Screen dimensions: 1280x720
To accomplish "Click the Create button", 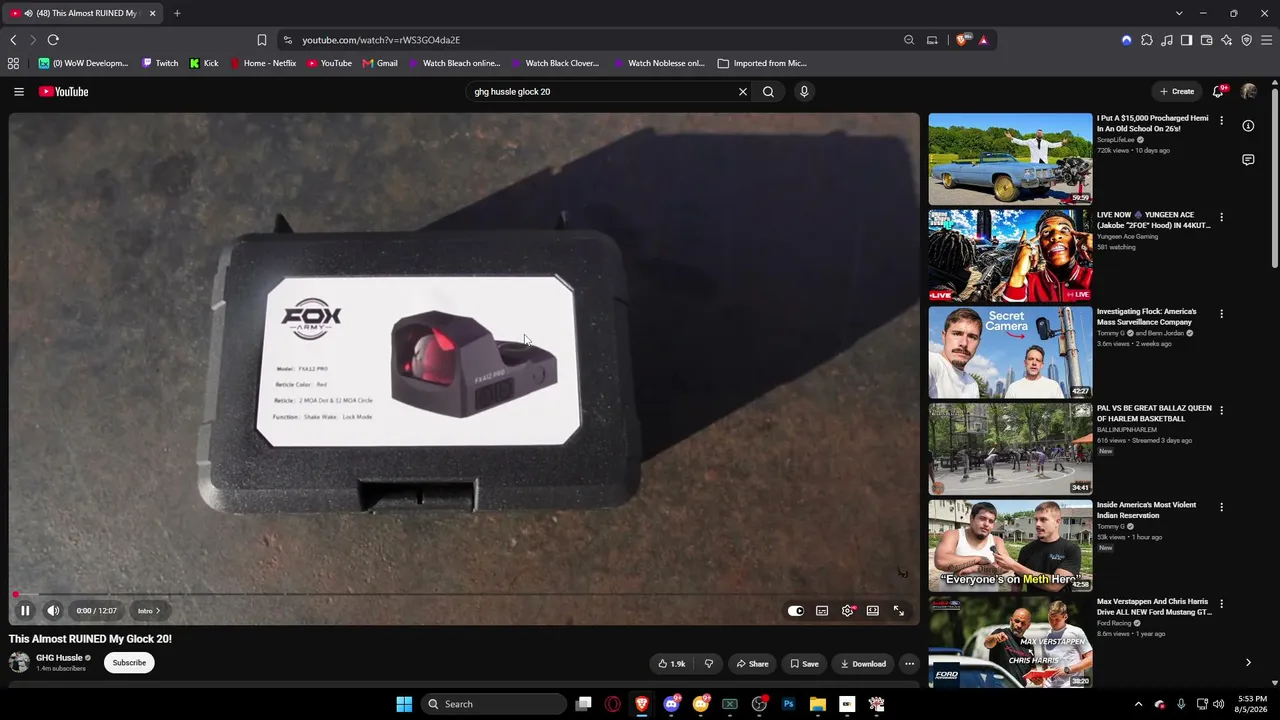I will click(x=1176, y=91).
